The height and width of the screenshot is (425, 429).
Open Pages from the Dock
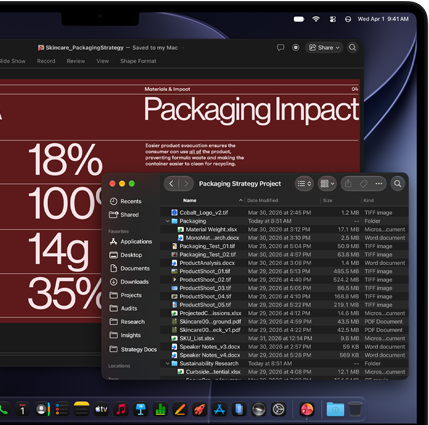(180, 409)
